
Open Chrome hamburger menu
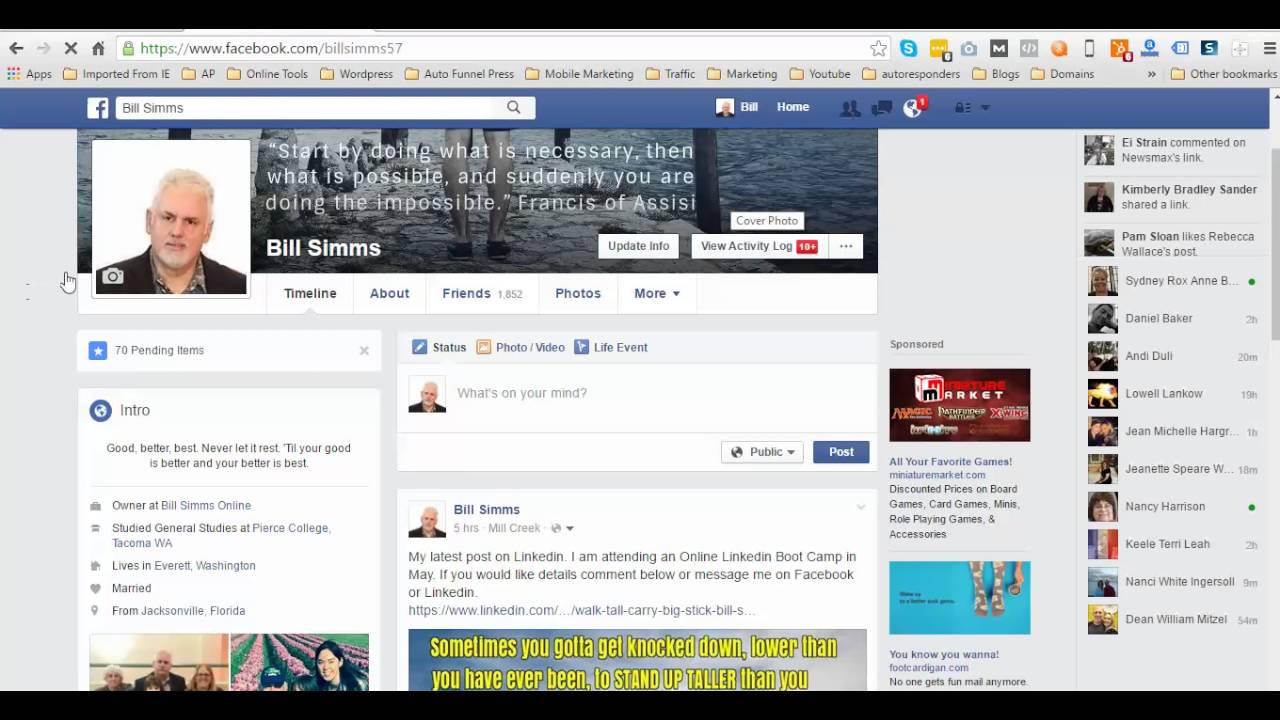point(1269,48)
